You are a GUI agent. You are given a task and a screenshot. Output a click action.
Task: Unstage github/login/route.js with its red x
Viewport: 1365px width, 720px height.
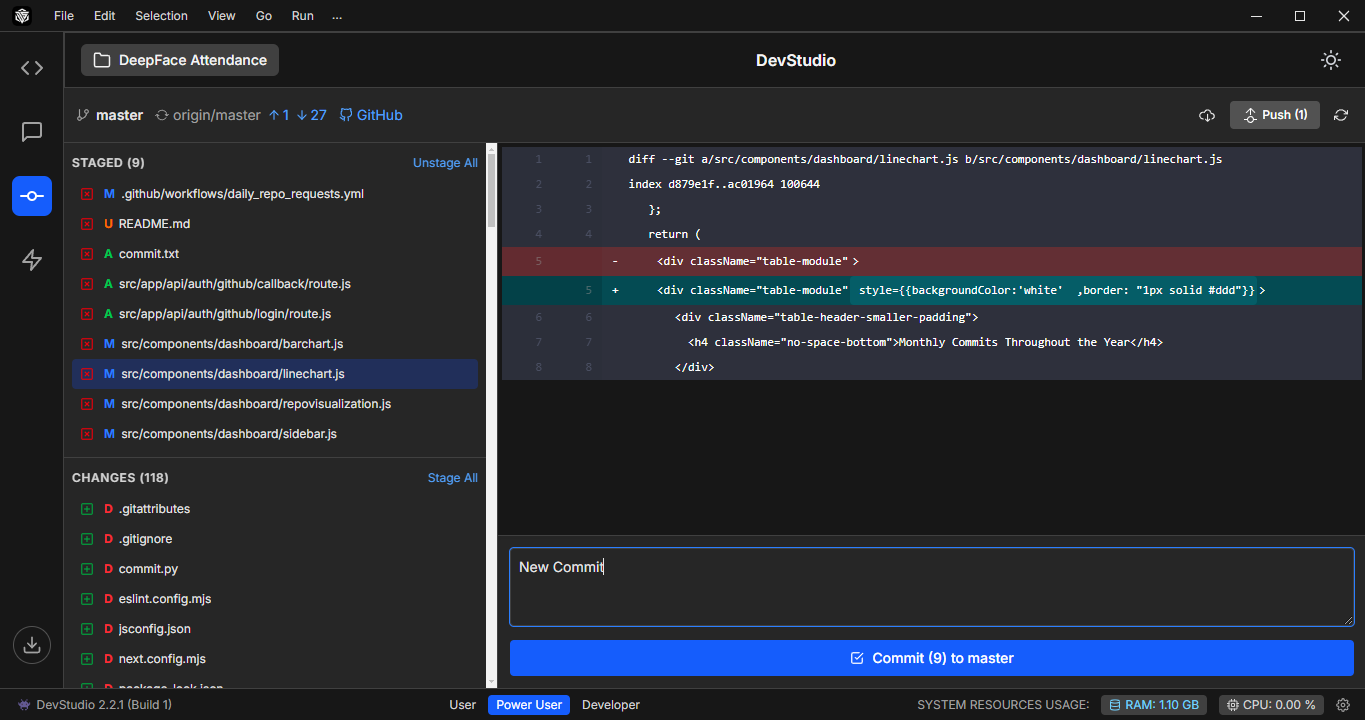[x=86, y=314]
